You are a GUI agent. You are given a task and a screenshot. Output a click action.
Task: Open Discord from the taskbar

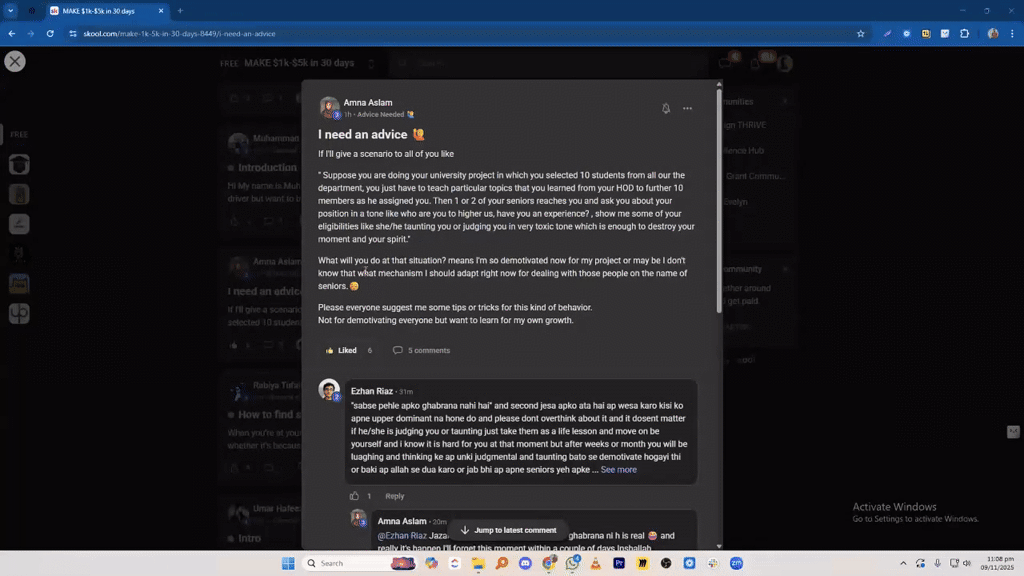point(525,563)
